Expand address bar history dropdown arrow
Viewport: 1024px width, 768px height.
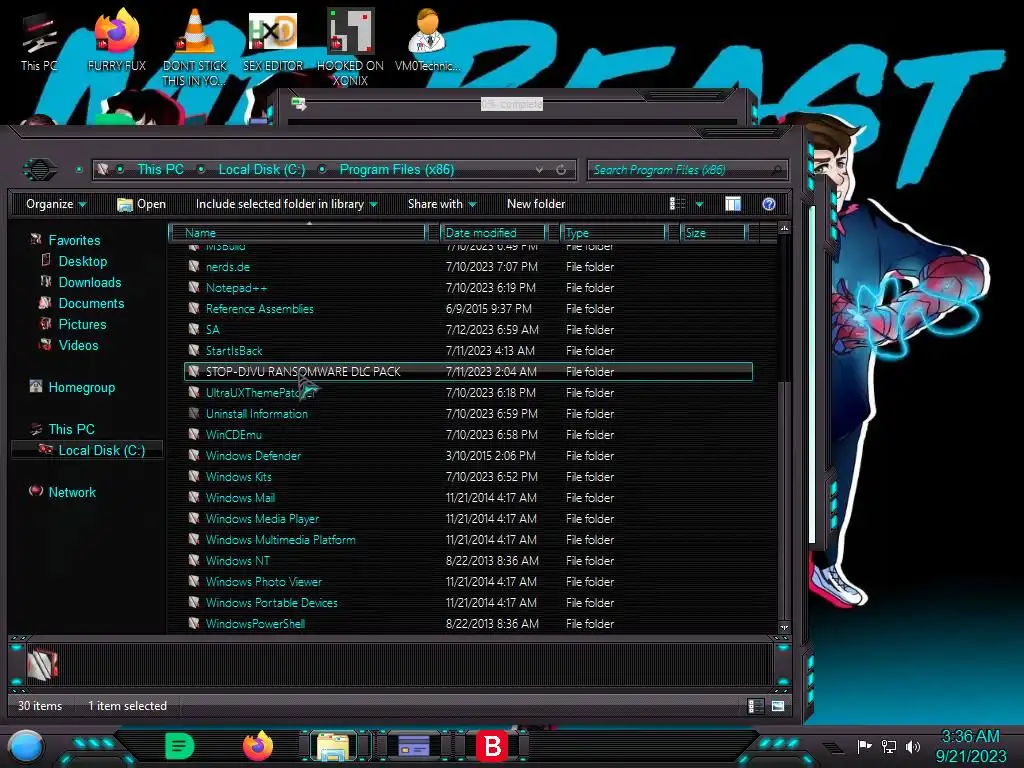point(539,170)
